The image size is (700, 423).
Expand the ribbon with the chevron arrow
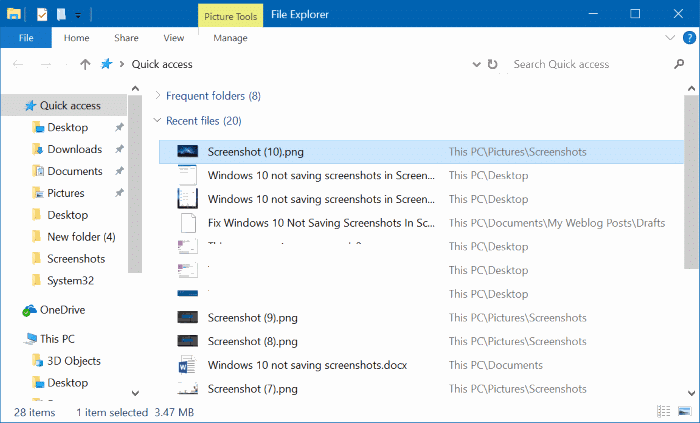pyautogui.click(x=670, y=37)
